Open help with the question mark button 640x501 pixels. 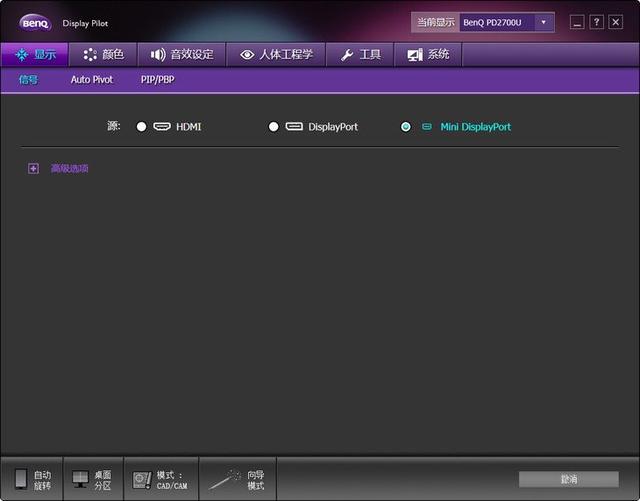596,22
